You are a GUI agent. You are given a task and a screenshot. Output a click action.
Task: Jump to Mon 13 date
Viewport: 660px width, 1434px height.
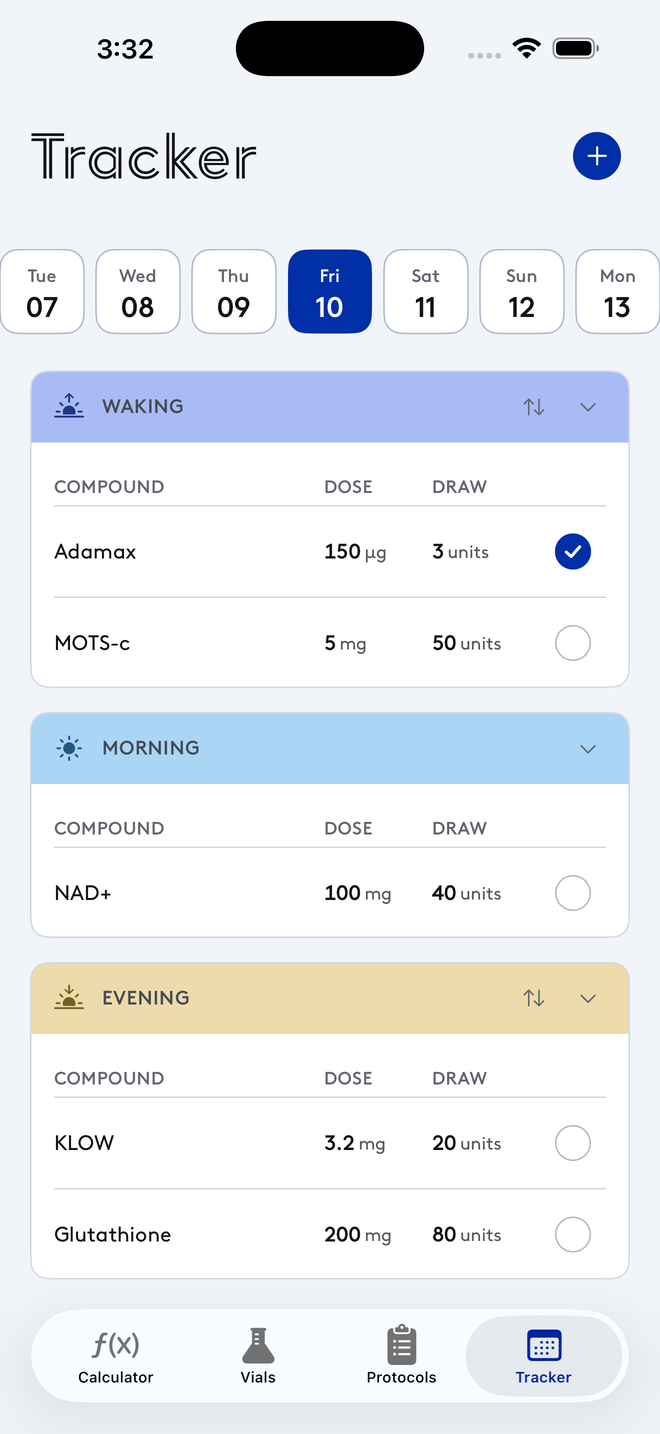click(618, 291)
